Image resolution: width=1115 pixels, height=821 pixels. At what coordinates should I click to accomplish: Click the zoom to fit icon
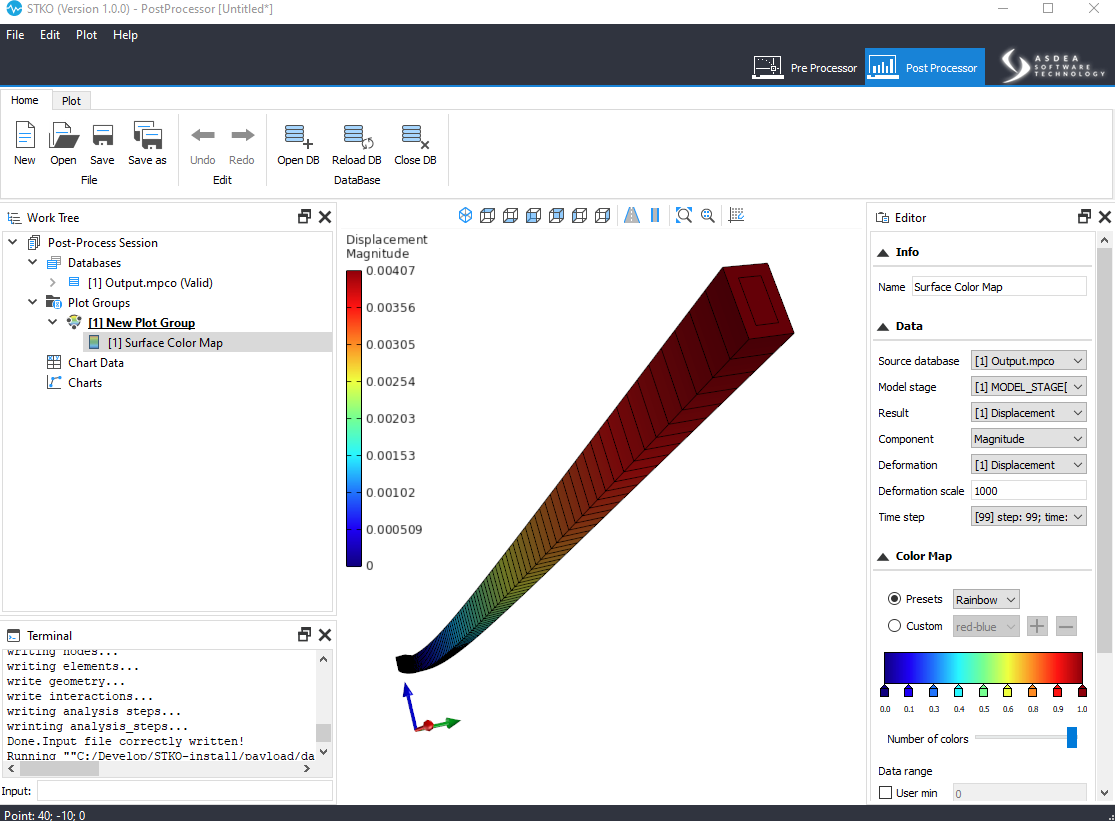tap(684, 215)
